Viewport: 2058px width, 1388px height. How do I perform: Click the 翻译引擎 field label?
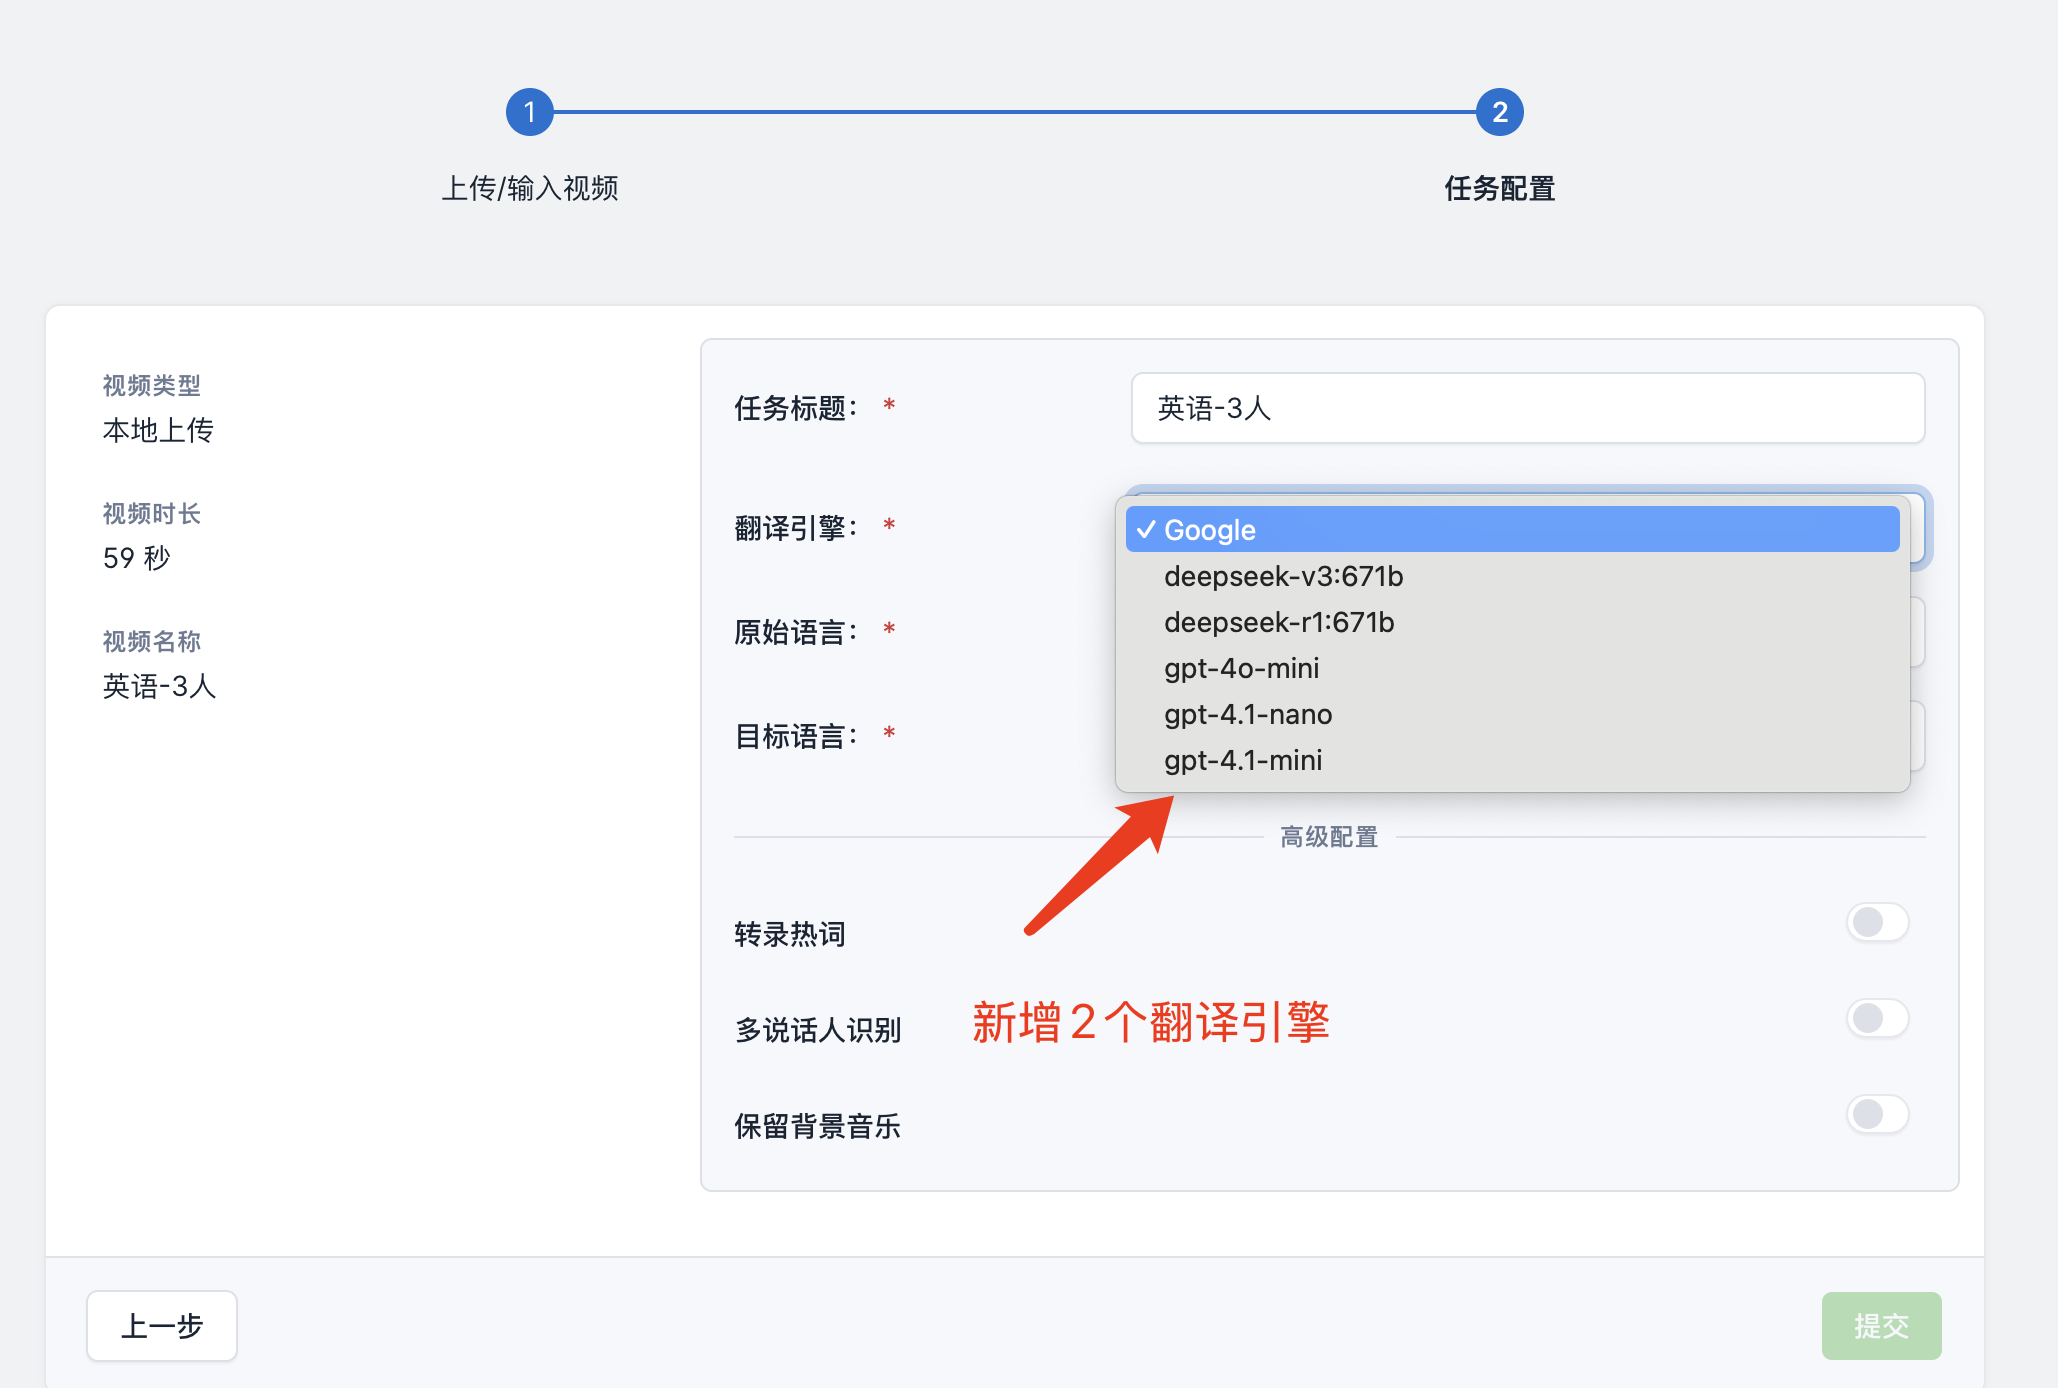796,528
